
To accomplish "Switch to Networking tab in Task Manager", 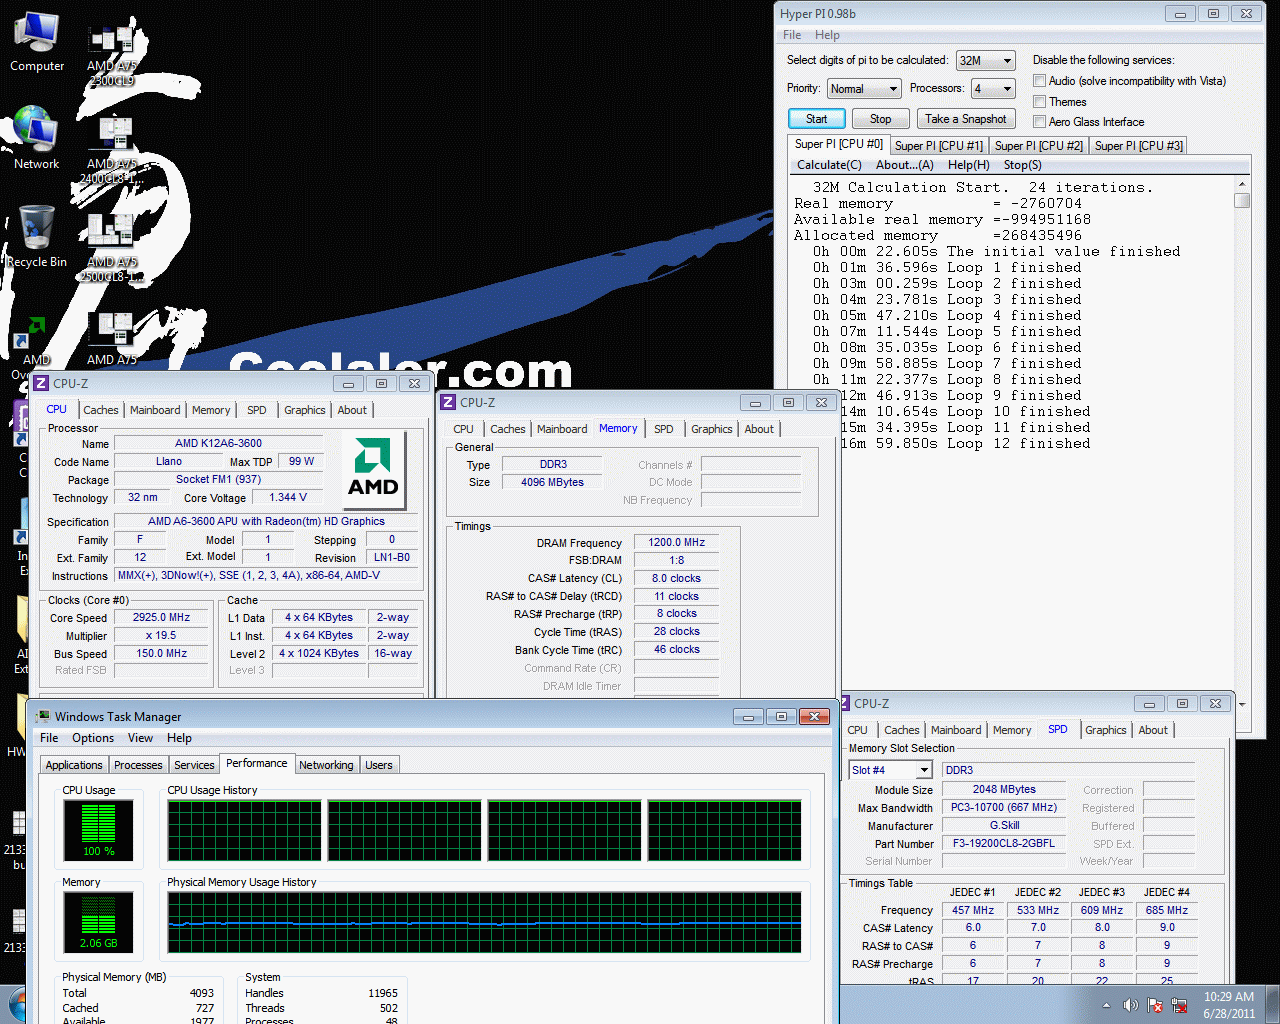I will [x=326, y=765].
